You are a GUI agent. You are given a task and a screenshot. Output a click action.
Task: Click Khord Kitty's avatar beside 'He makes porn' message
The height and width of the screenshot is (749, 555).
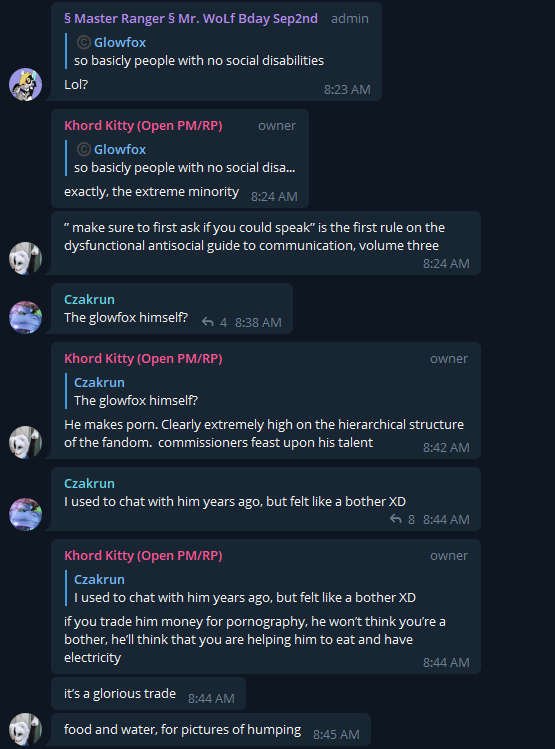point(25,442)
